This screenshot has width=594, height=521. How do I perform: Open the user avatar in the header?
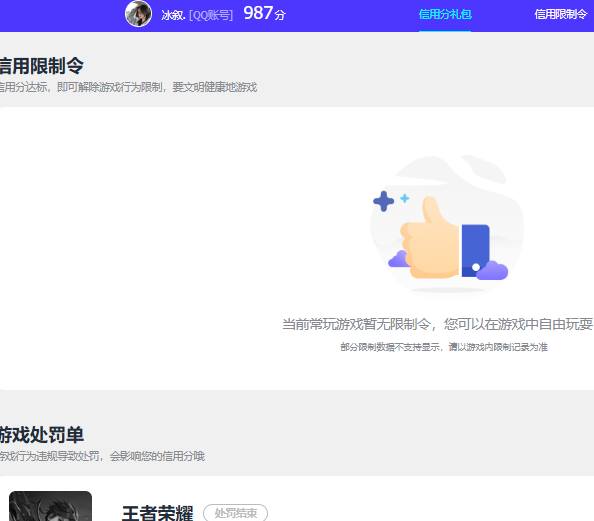click(138, 14)
